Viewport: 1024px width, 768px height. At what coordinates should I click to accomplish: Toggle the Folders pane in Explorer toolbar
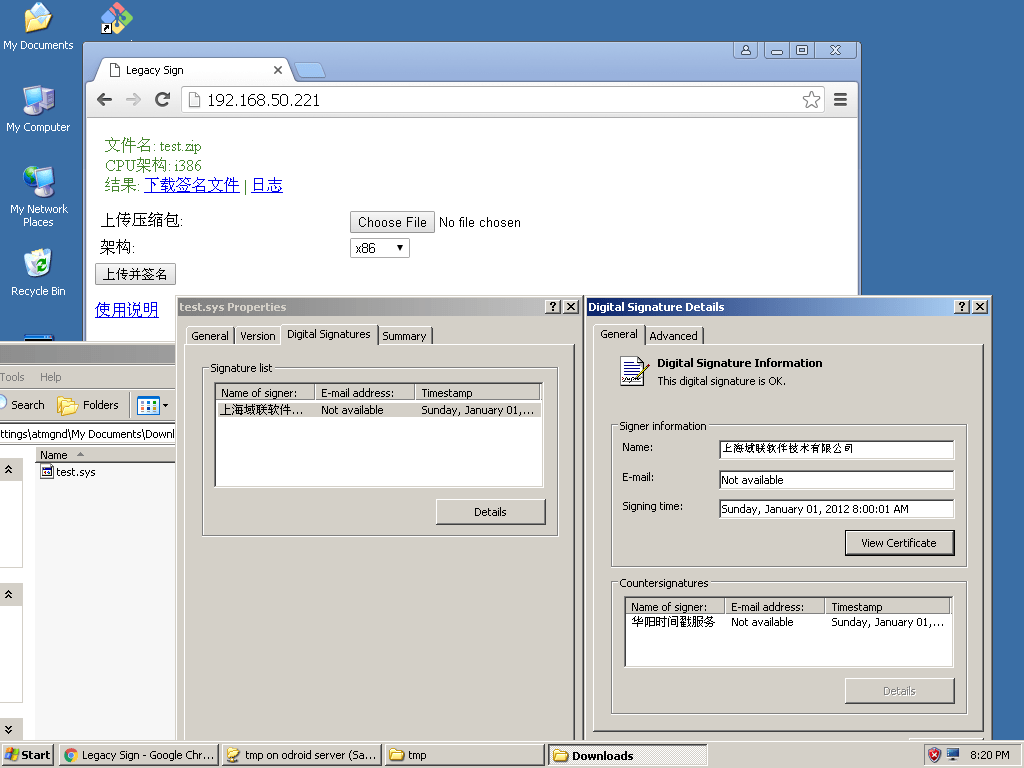tap(88, 405)
